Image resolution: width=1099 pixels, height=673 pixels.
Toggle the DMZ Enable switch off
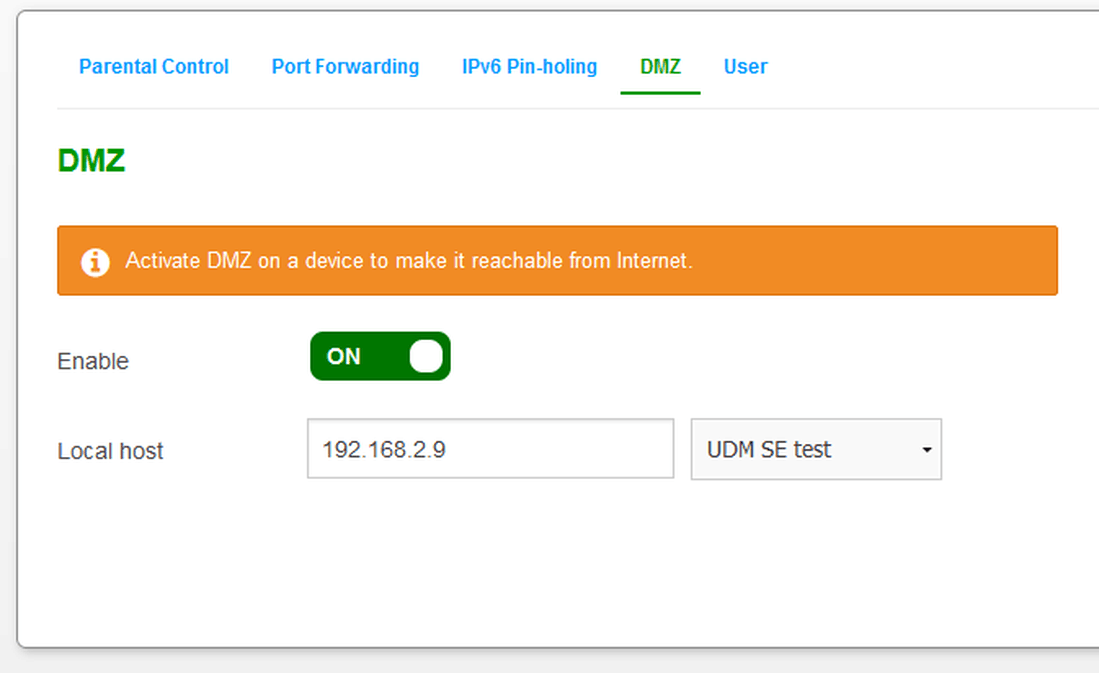click(x=380, y=356)
